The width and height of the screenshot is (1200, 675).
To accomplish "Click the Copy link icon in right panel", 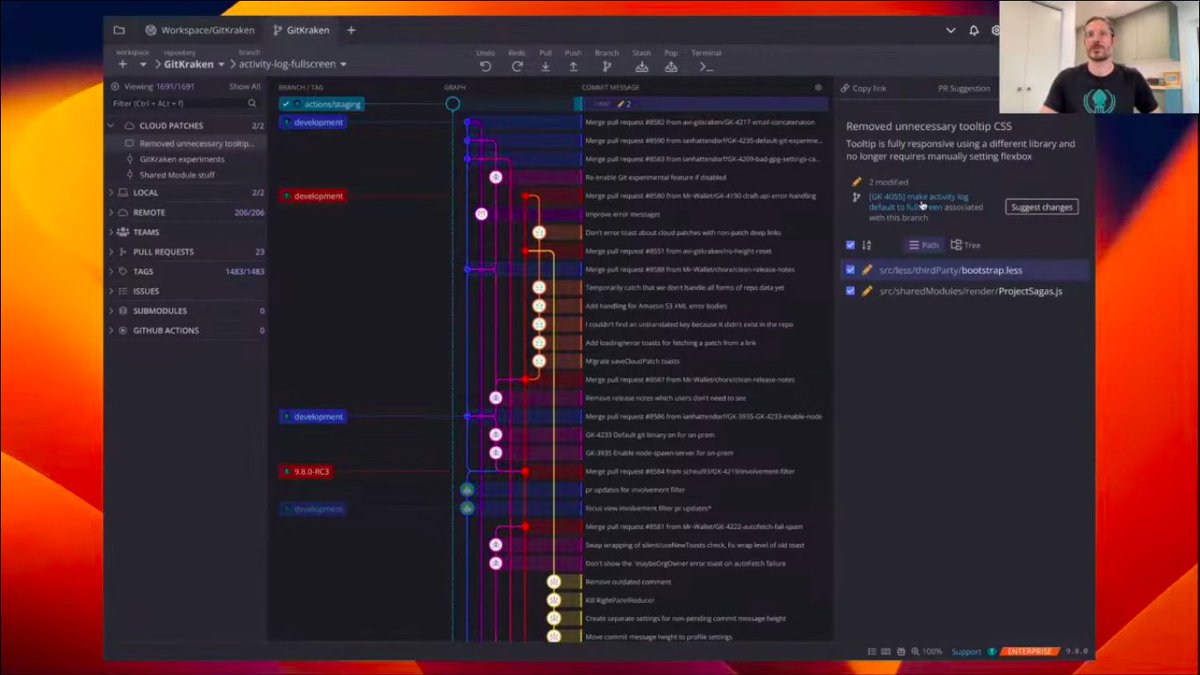I will pos(844,89).
